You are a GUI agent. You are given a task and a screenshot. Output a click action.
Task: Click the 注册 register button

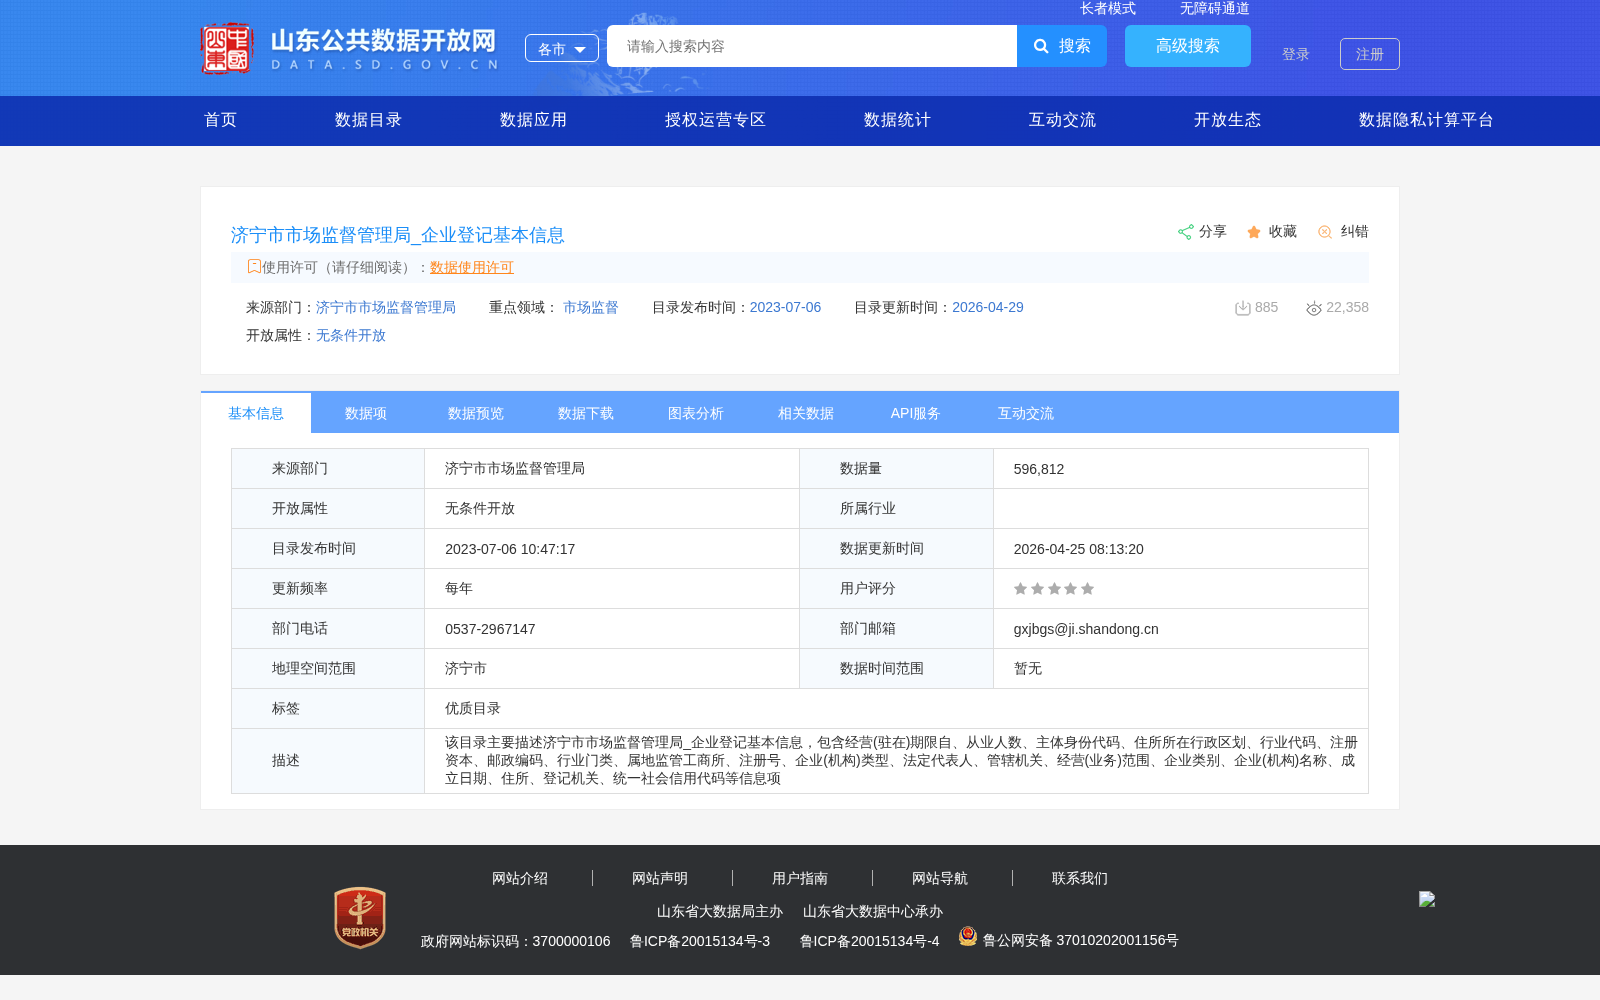point(1370,54)
